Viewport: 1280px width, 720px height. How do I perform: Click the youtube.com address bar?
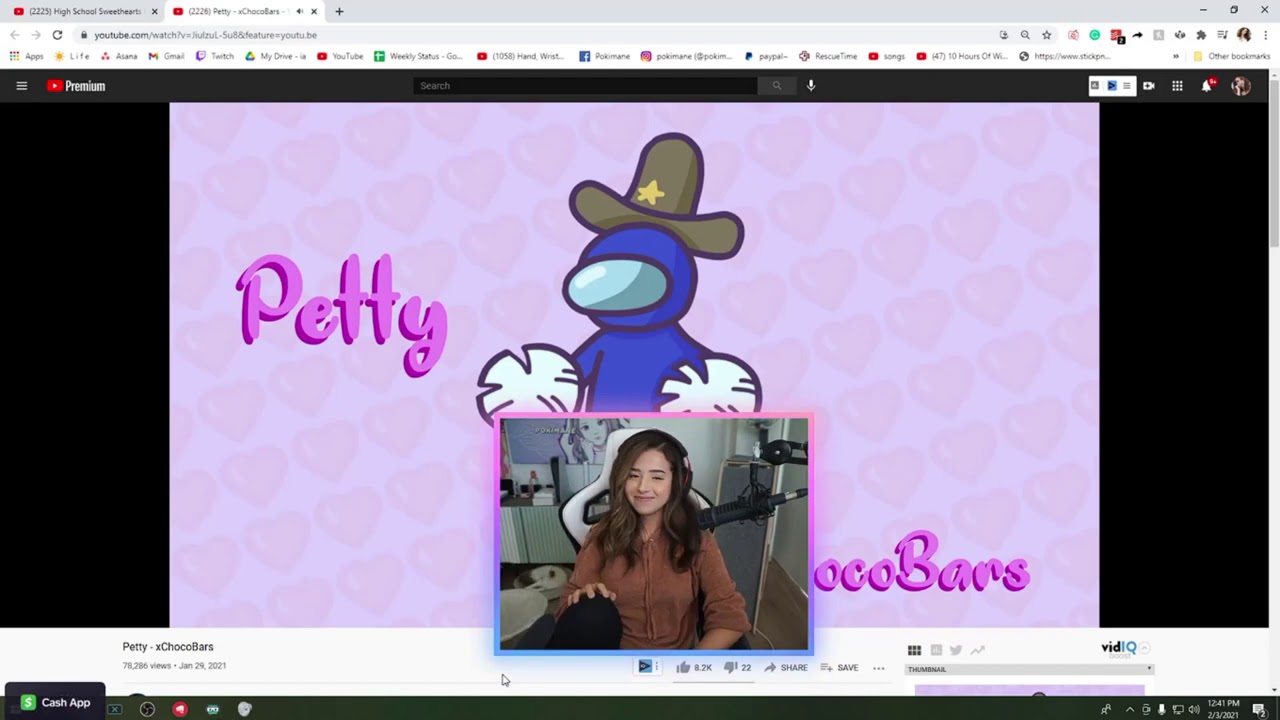[540, 35]
